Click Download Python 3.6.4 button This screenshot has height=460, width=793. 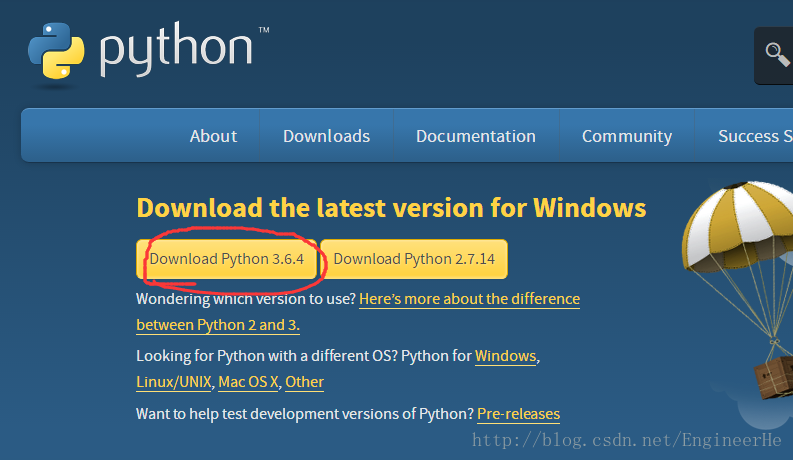[226, 259]
